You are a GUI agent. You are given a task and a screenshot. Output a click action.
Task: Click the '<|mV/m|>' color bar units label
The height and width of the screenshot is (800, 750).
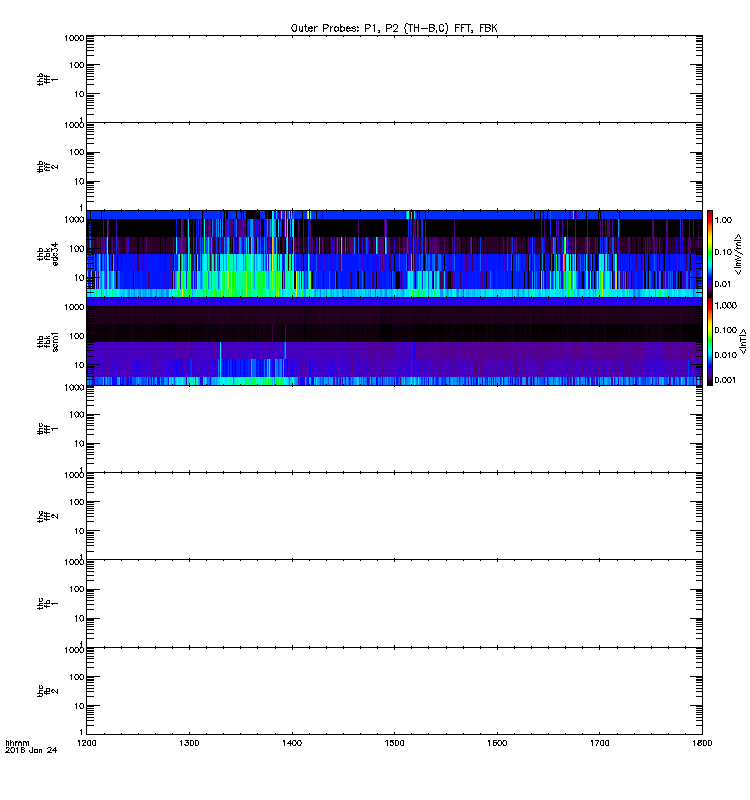738,254
